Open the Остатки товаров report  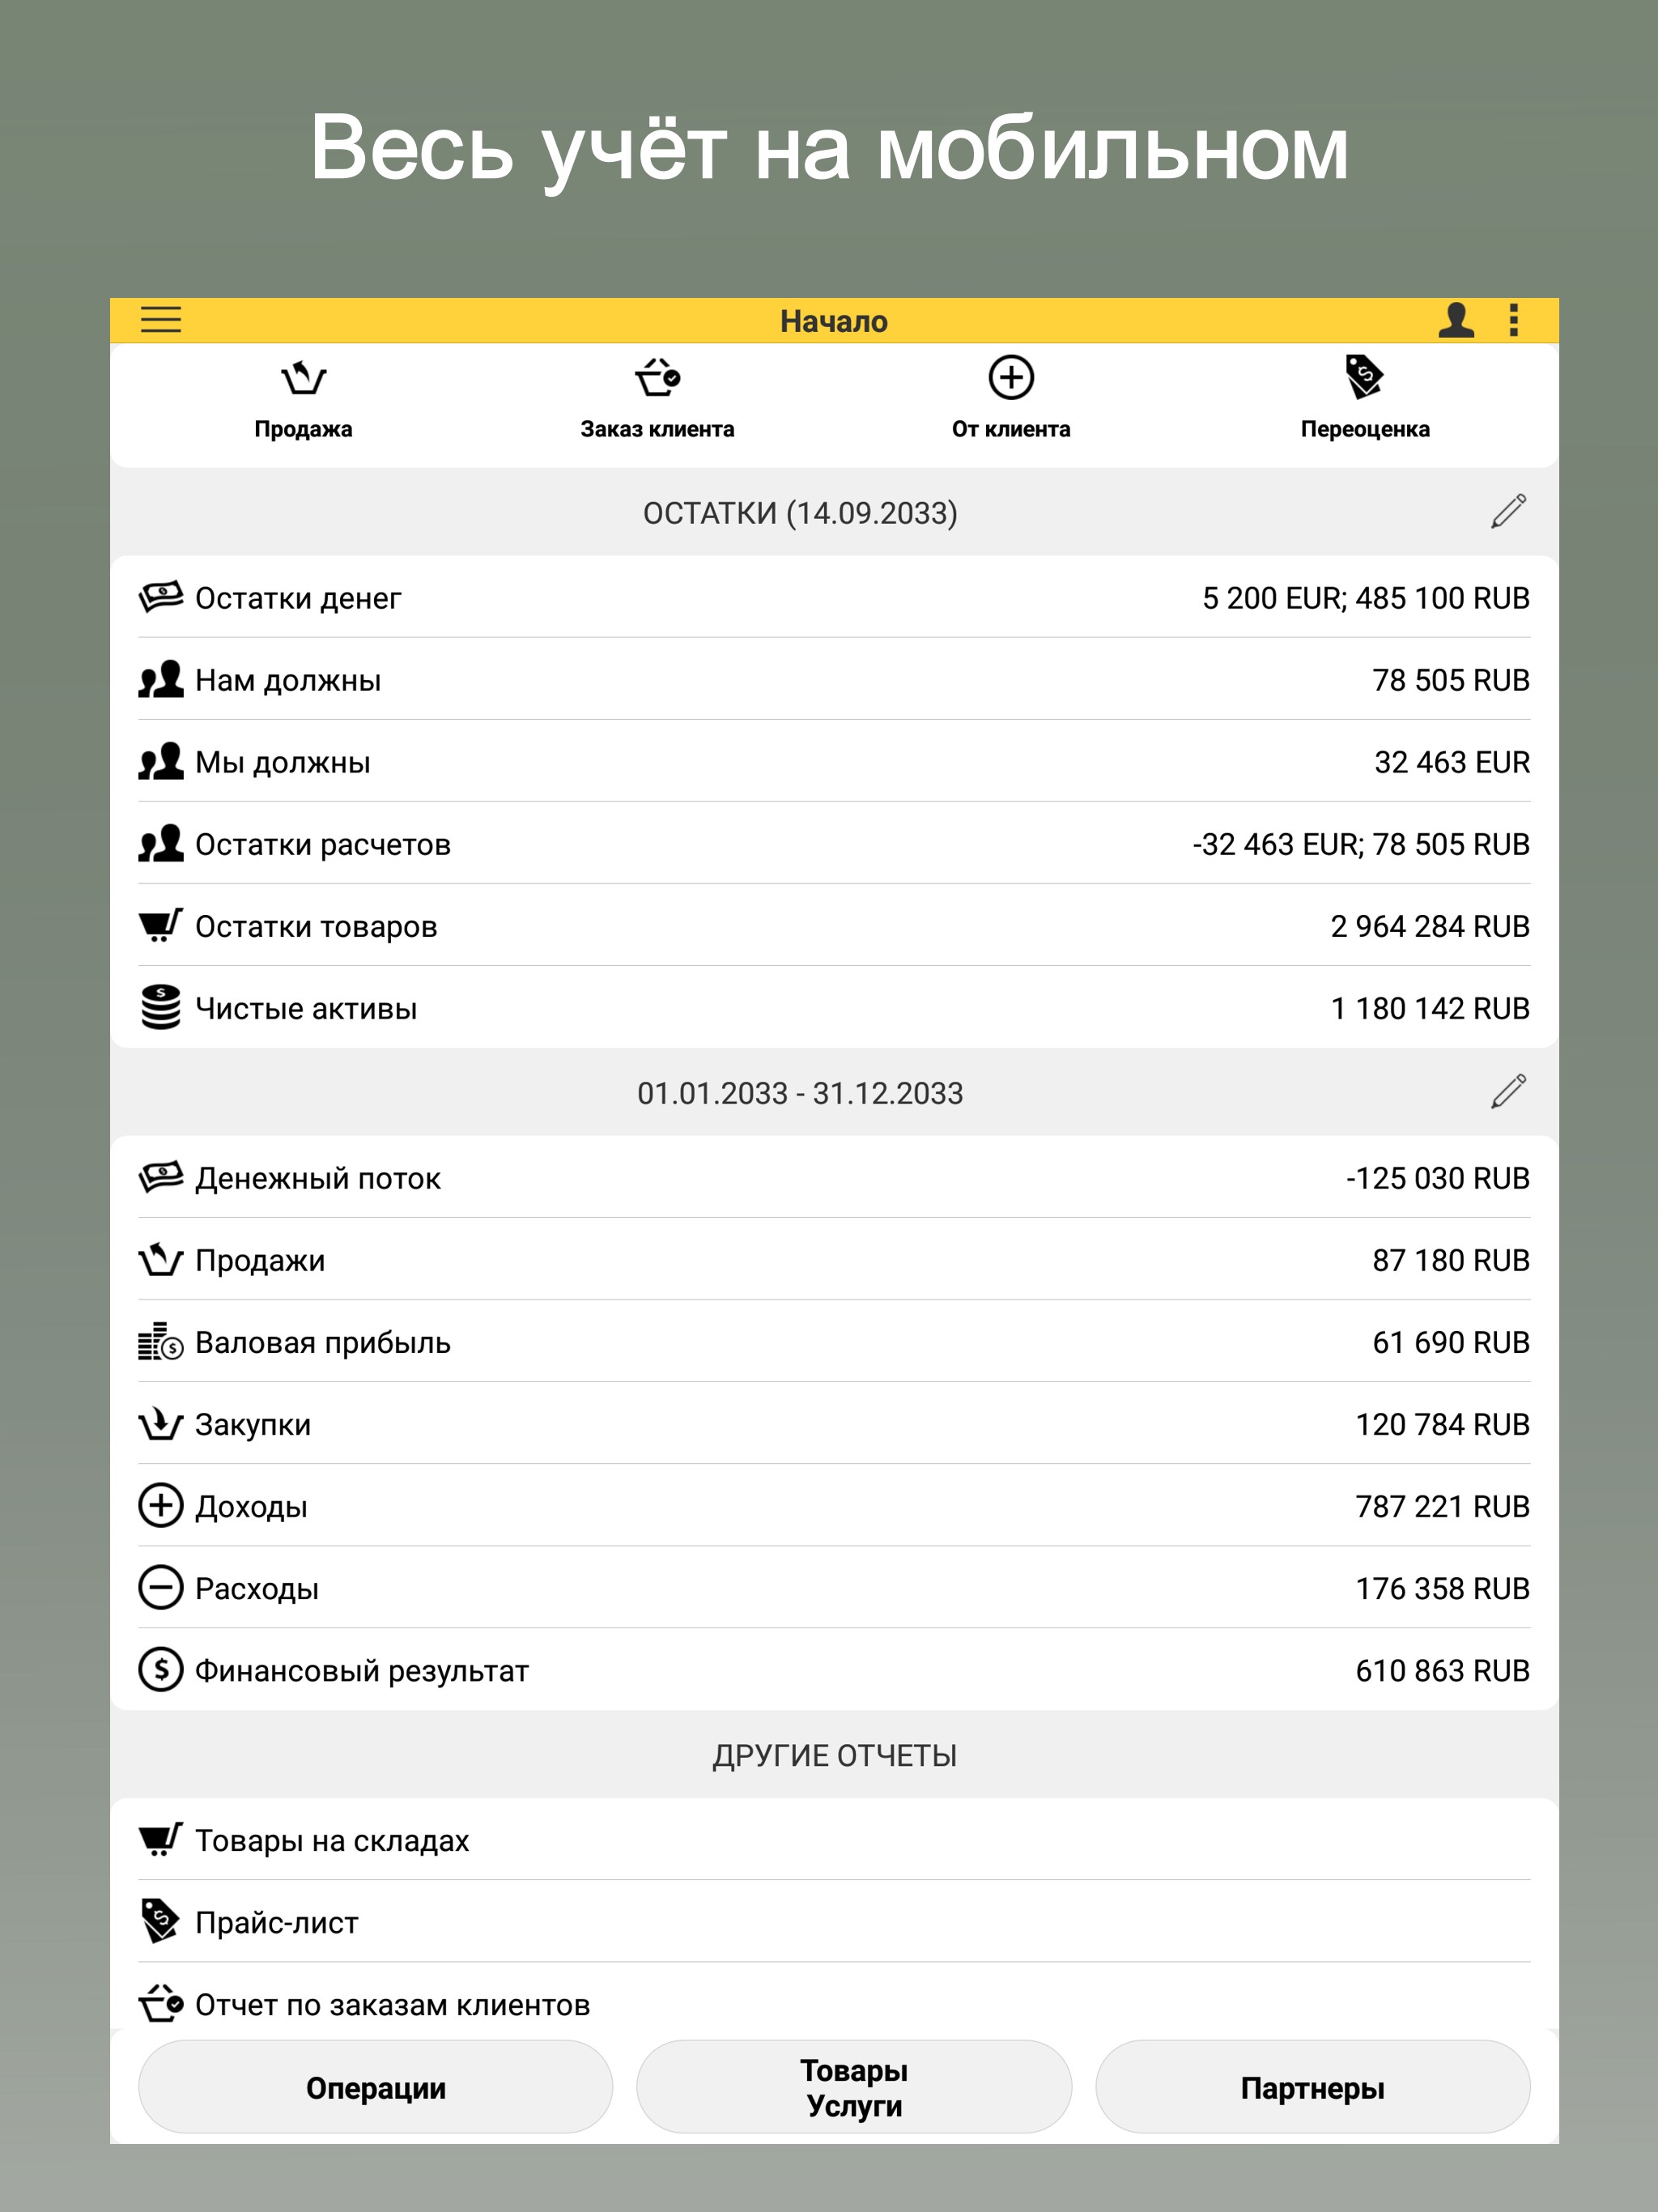click(x=834, y=925)
